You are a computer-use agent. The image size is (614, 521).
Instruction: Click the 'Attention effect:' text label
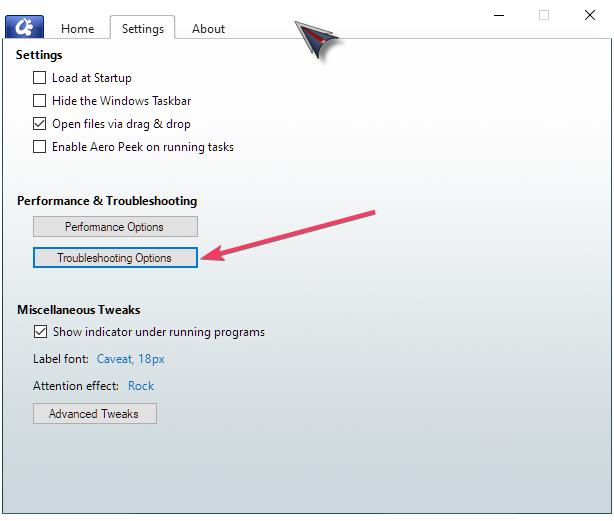pyautogui.click(x=76, y=386)
